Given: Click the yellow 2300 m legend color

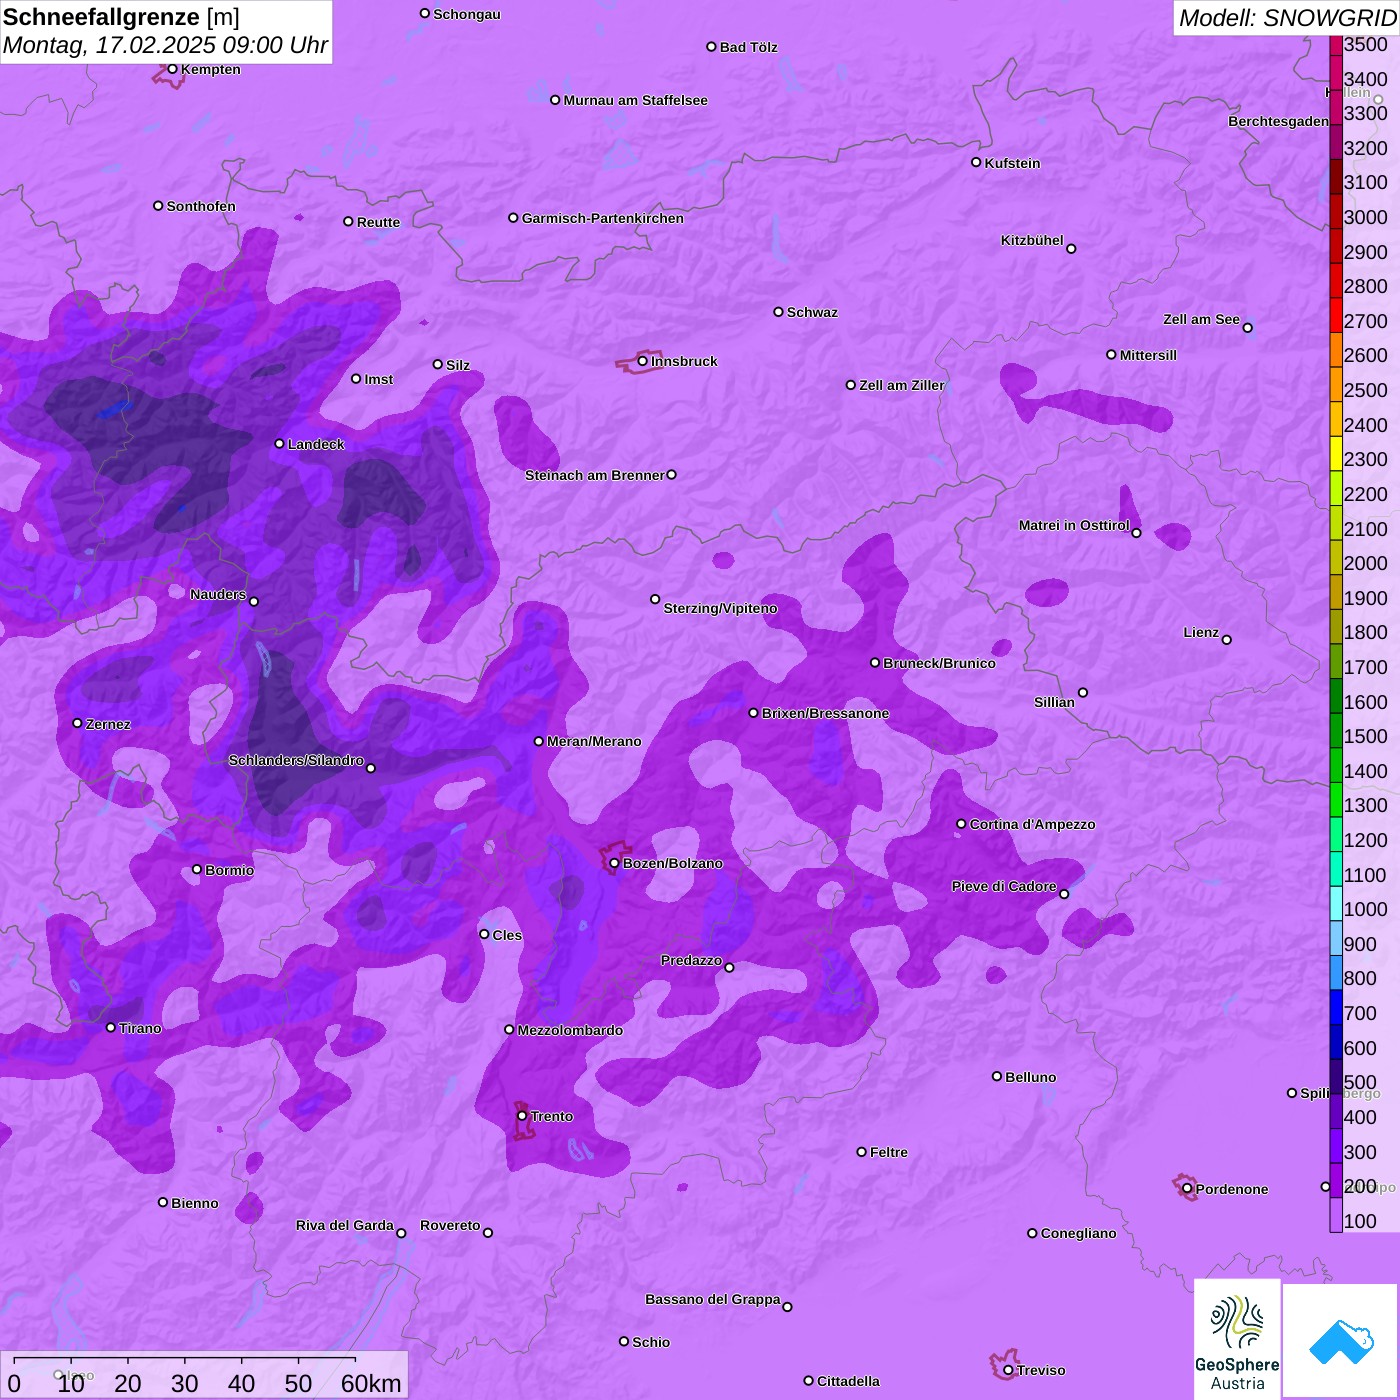Looking at the screenshot, I should point(1336,453).
